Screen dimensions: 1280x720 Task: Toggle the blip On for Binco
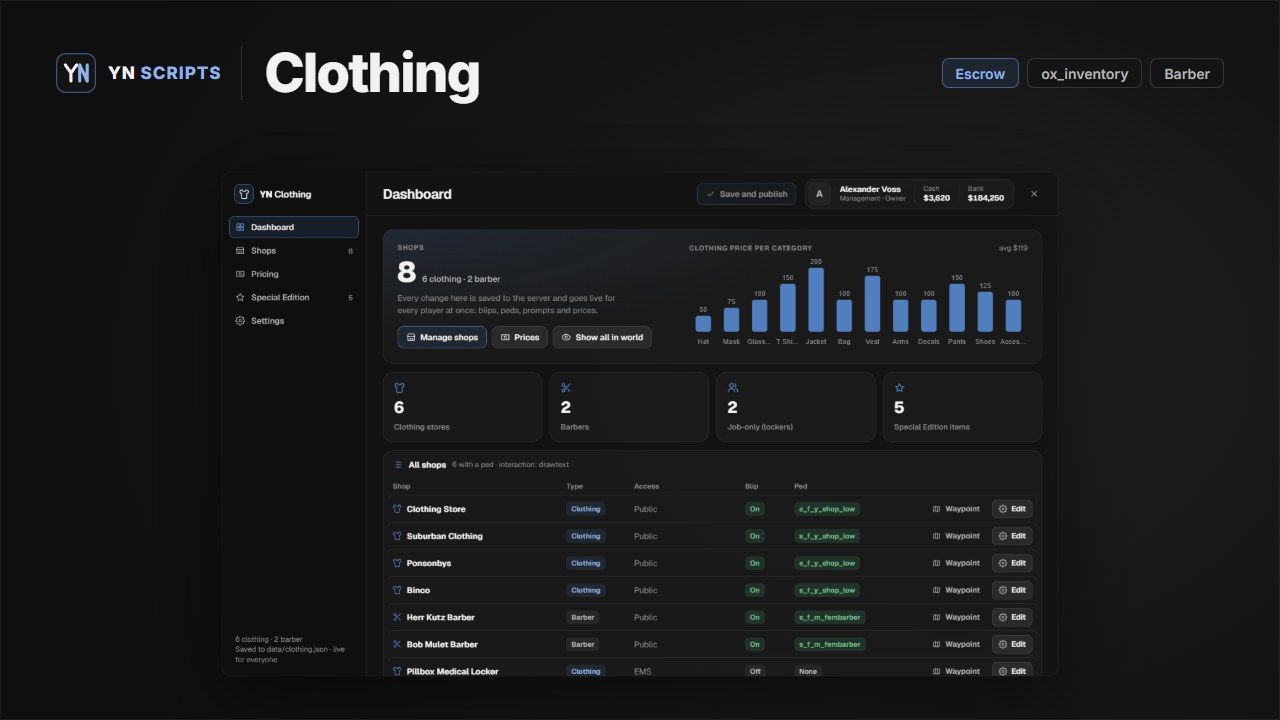pyautogui.click(x=755, y=590)
